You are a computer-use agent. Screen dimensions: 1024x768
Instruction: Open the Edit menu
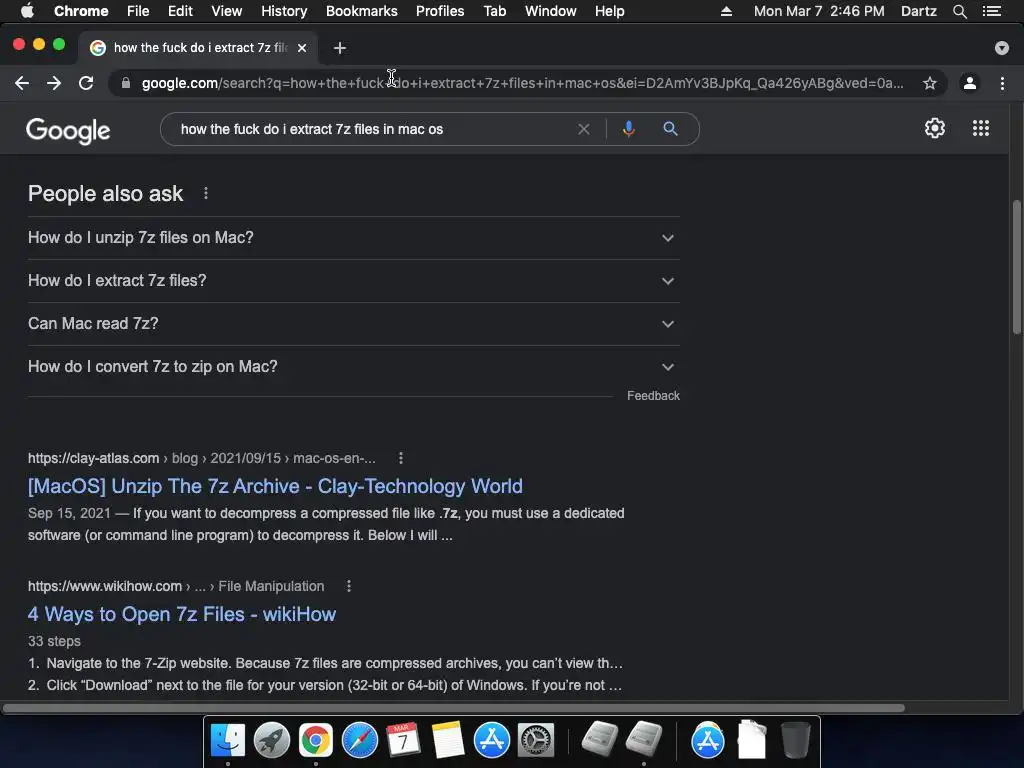180,11
